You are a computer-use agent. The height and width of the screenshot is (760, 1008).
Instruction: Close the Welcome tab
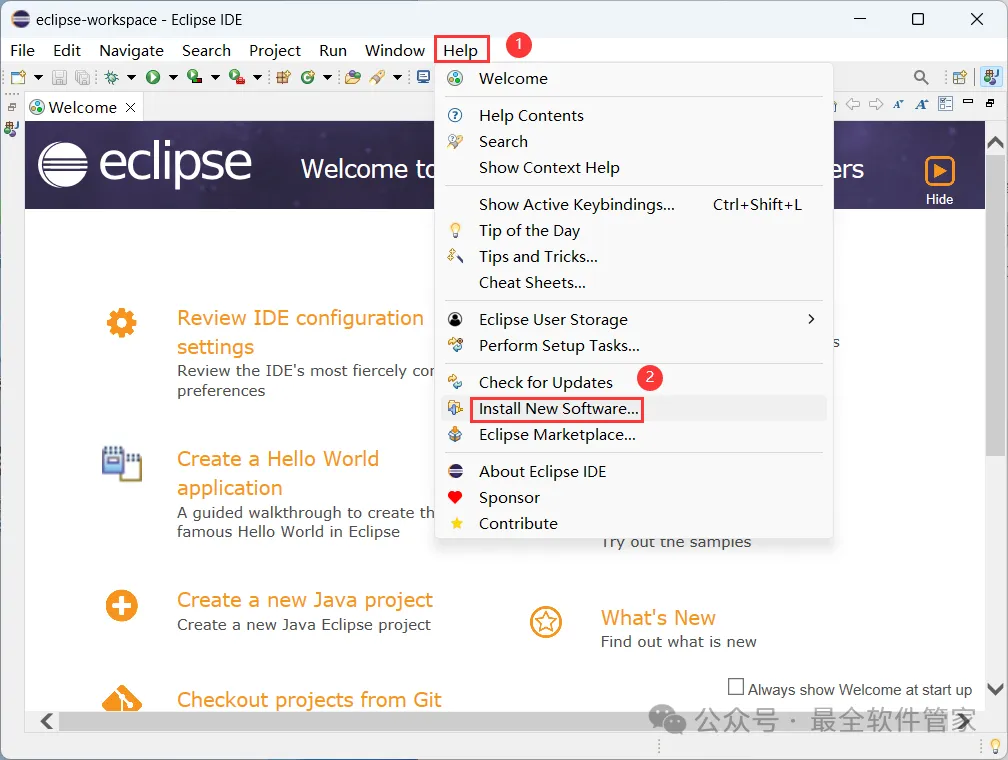pos(130,107)
